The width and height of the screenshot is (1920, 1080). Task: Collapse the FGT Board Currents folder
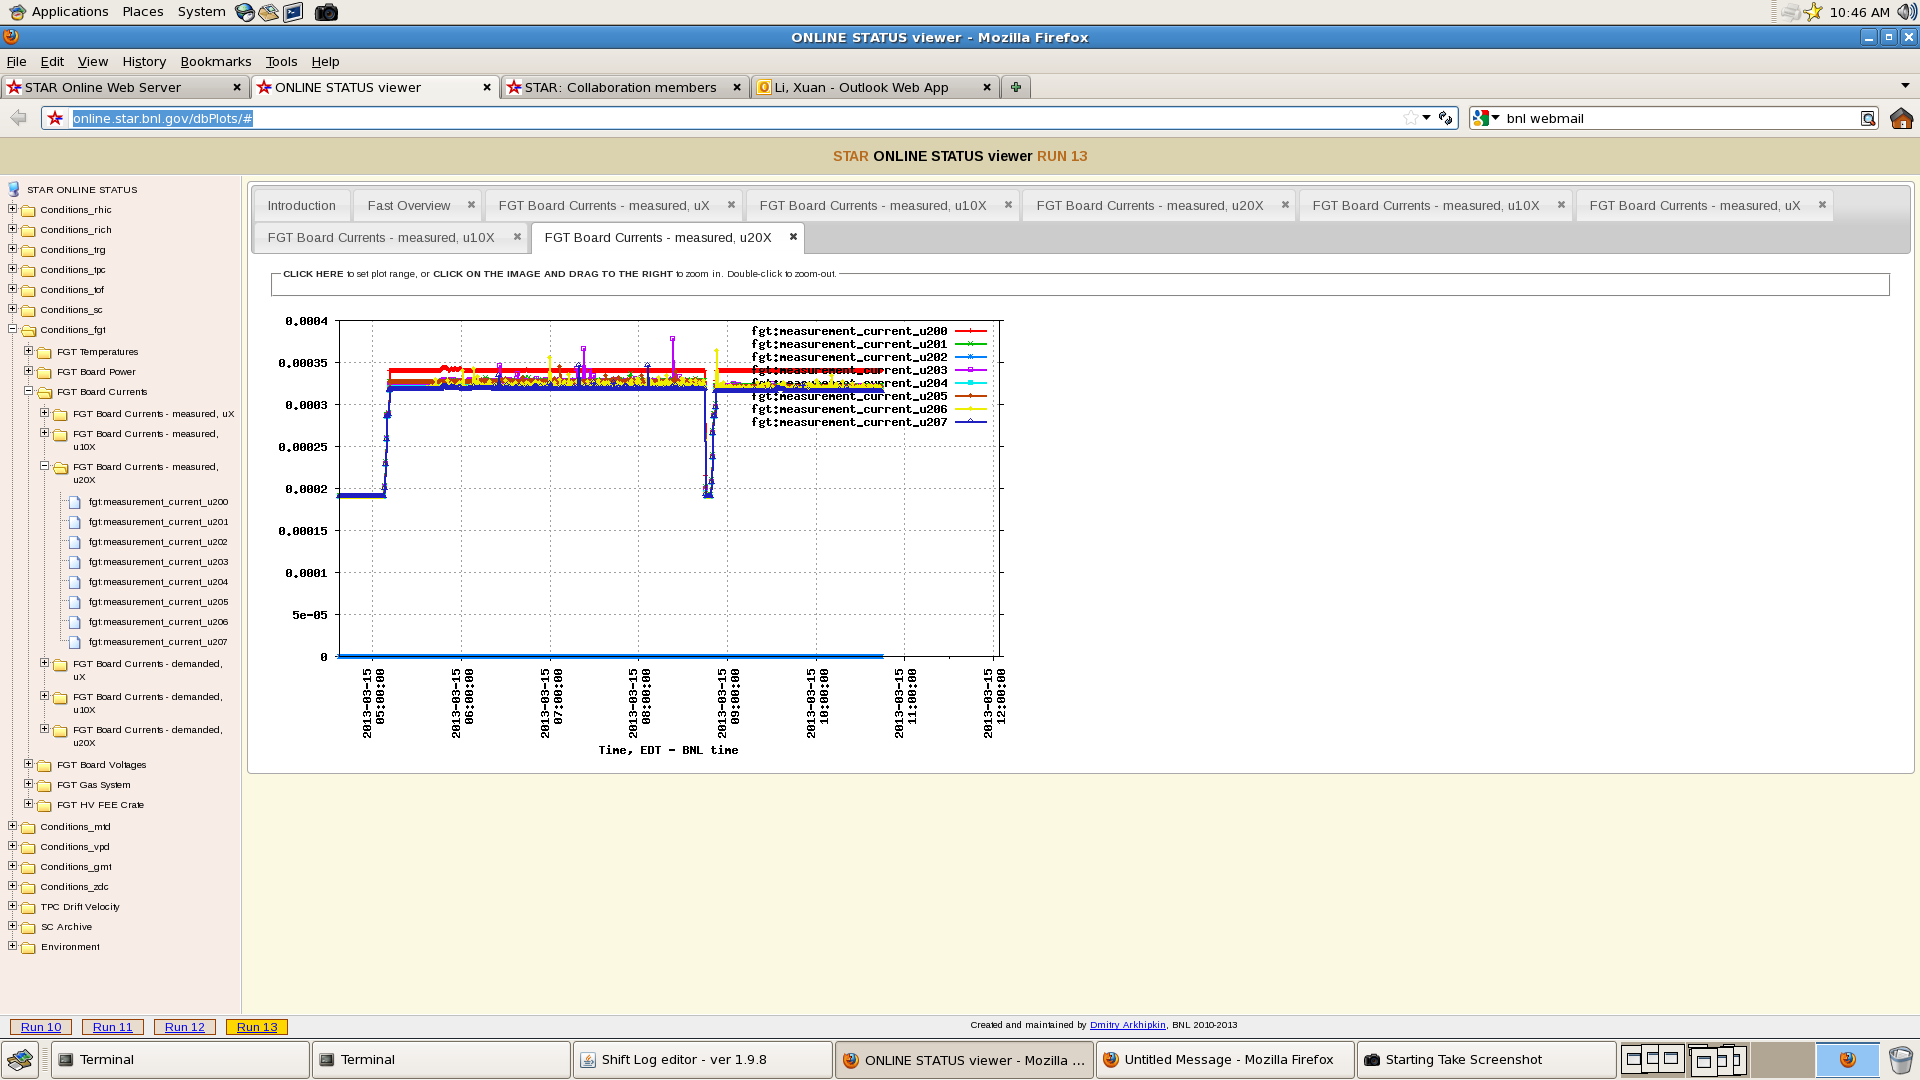pyautogui.click(x=28, y=391)
